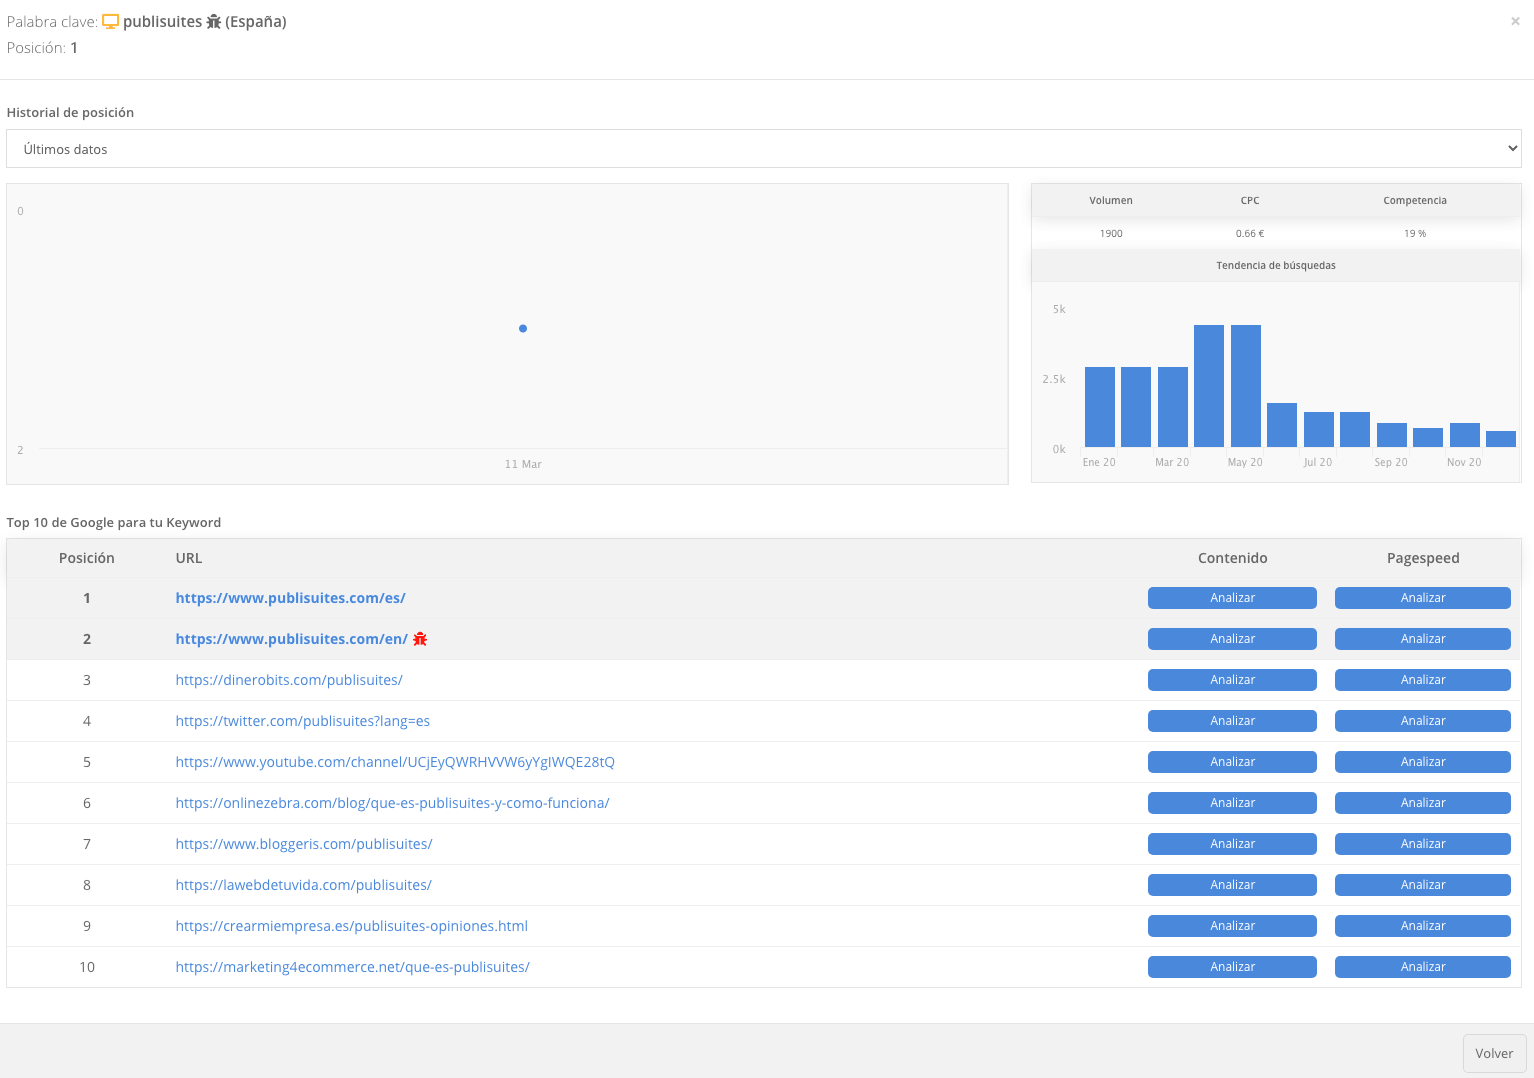Click the spider icon next to the keyword title

pyautogui.click(x=214, y=21)
